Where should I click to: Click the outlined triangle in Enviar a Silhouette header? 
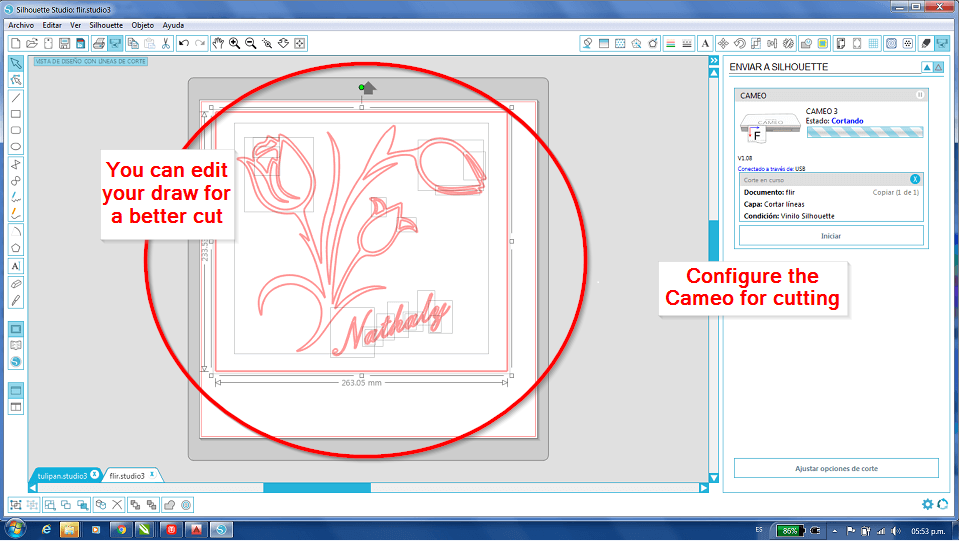[938, 67]
